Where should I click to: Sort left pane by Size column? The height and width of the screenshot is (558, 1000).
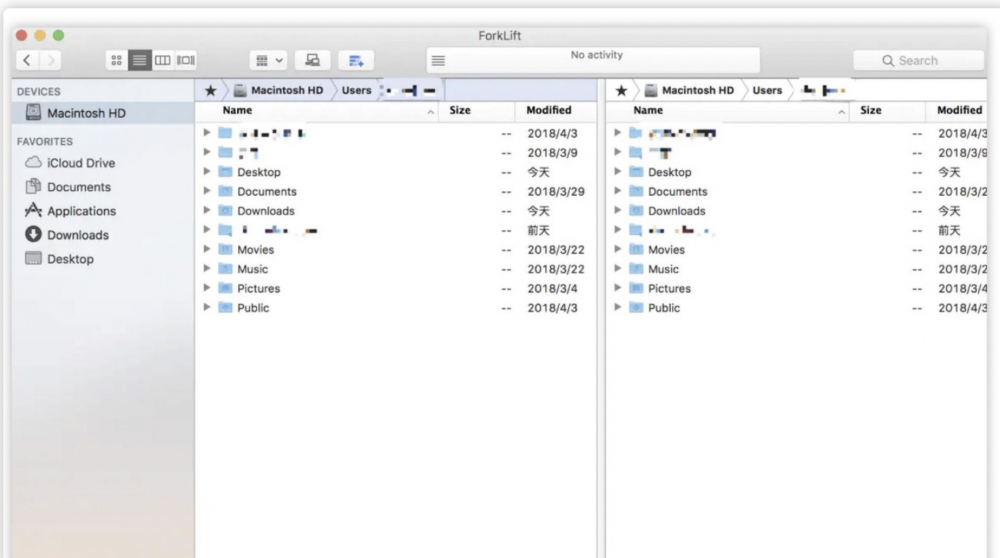point(476,110)
